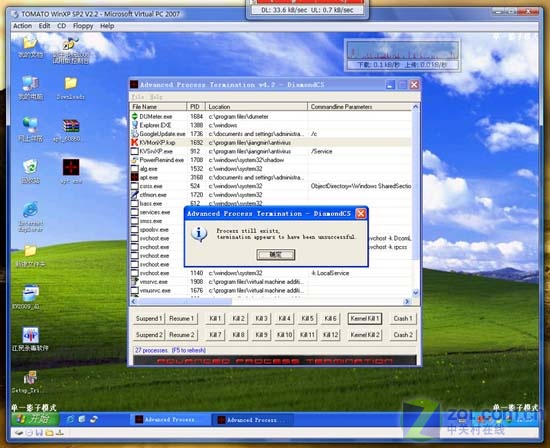550x448 pixels.
Task: Sort by Location column header
Action: [x=256, y=107]
